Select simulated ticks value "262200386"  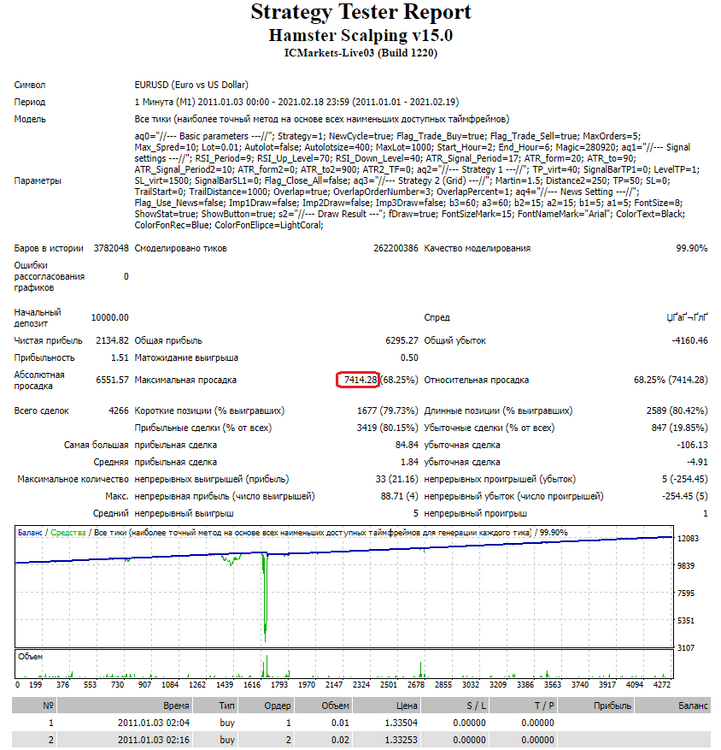396,248
